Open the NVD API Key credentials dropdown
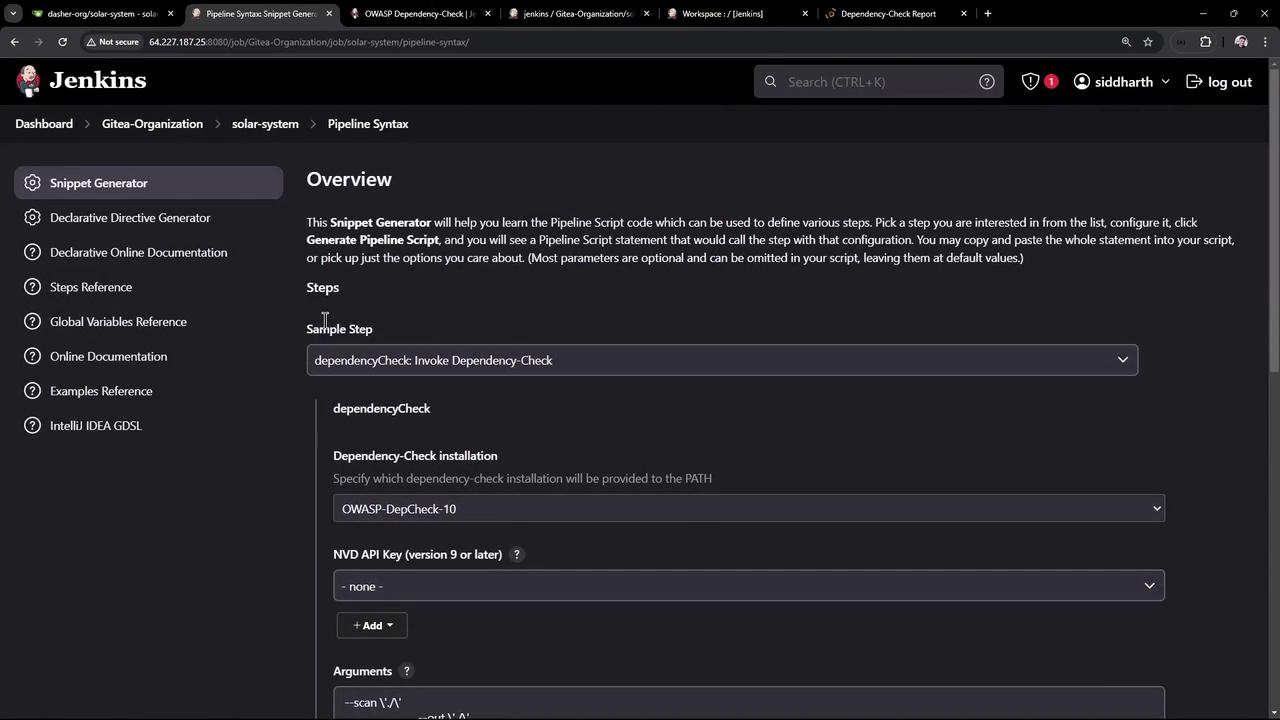The height and width of the screenshot is (720, 1280). tap(748, 586)
